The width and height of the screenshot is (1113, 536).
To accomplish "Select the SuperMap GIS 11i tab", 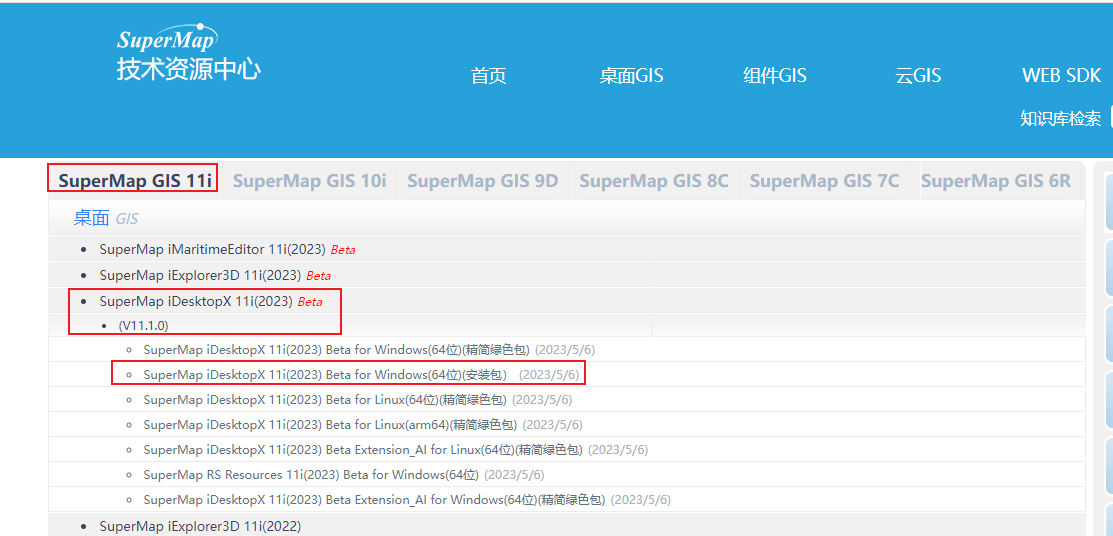I will click(x=136, y=180).
